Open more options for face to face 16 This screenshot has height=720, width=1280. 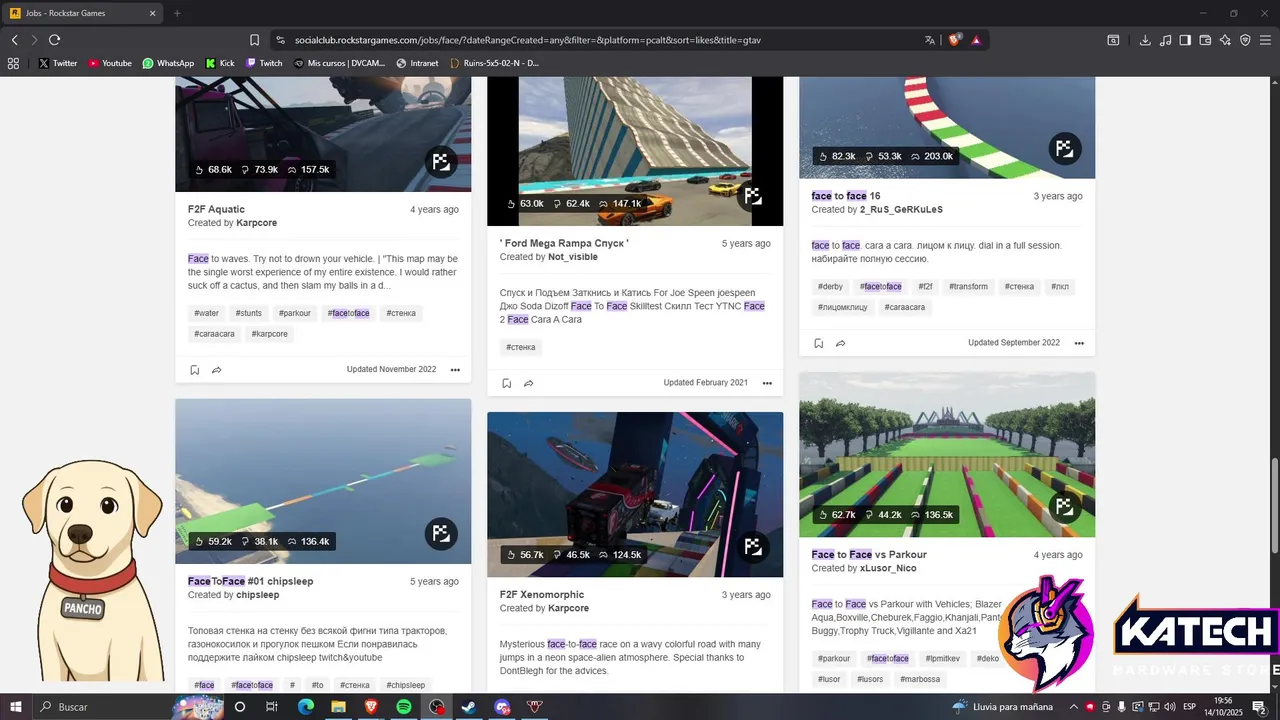click(x=1079, y=343)
